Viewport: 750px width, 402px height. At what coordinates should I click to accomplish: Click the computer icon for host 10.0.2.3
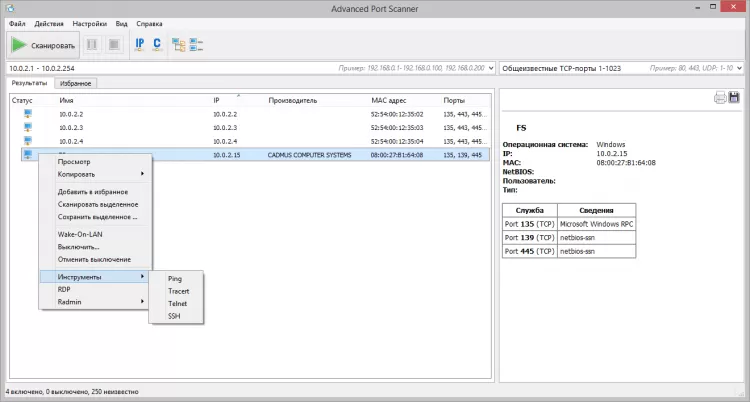click(x=28, y=127)
